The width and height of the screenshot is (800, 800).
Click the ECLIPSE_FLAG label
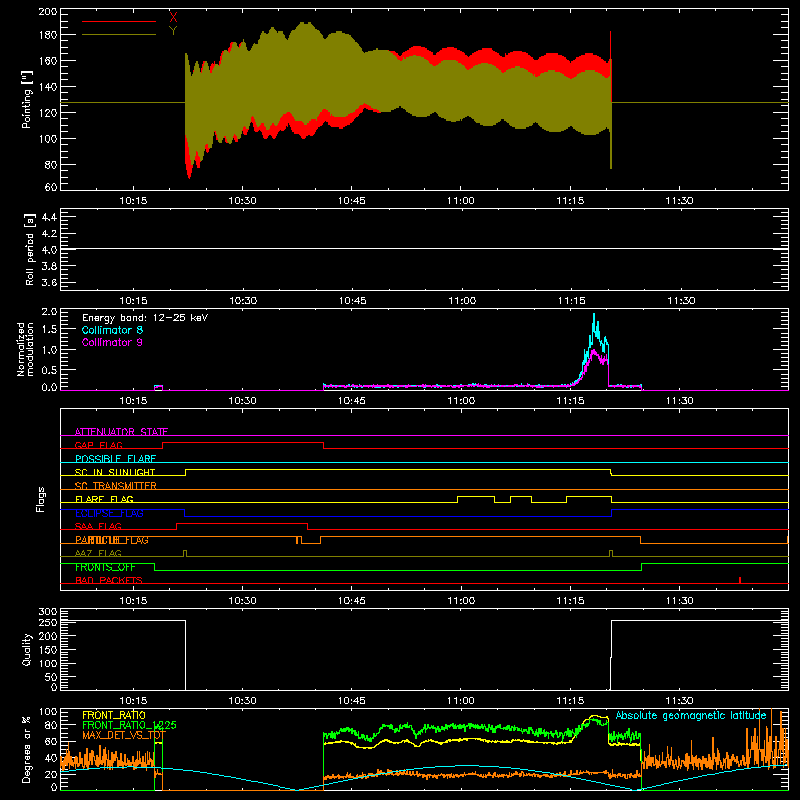click(x=109, y=513)
